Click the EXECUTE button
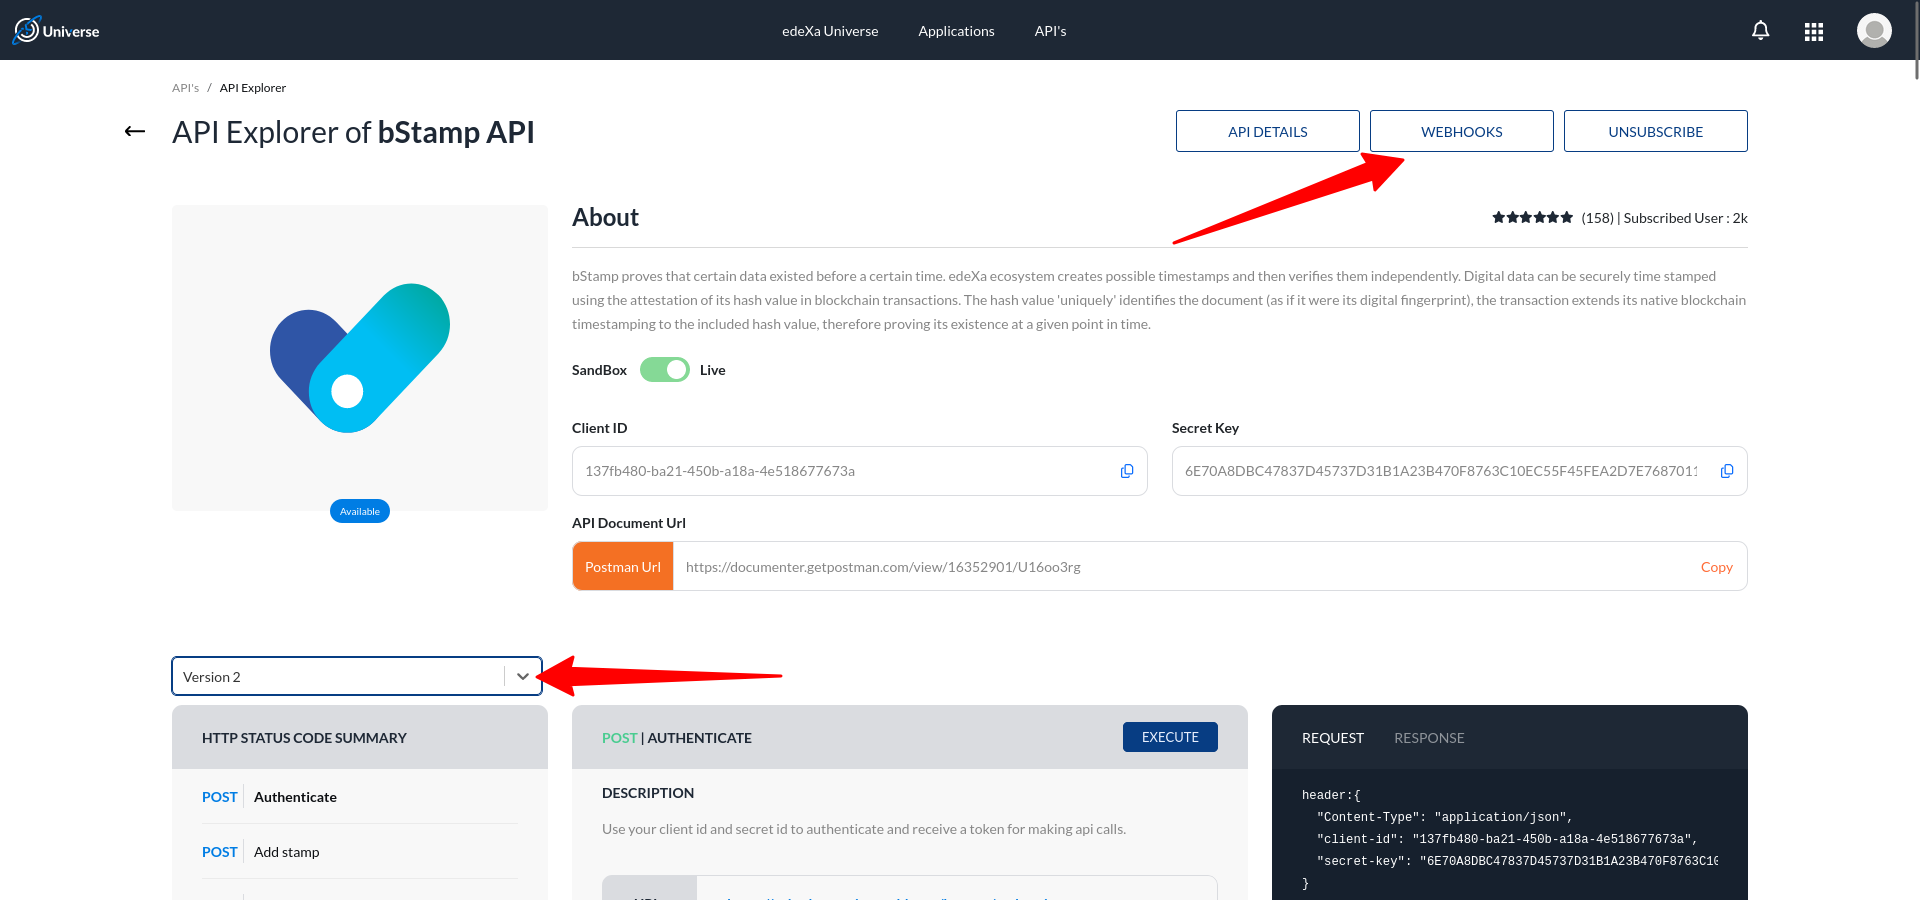 pos(1170,737)
